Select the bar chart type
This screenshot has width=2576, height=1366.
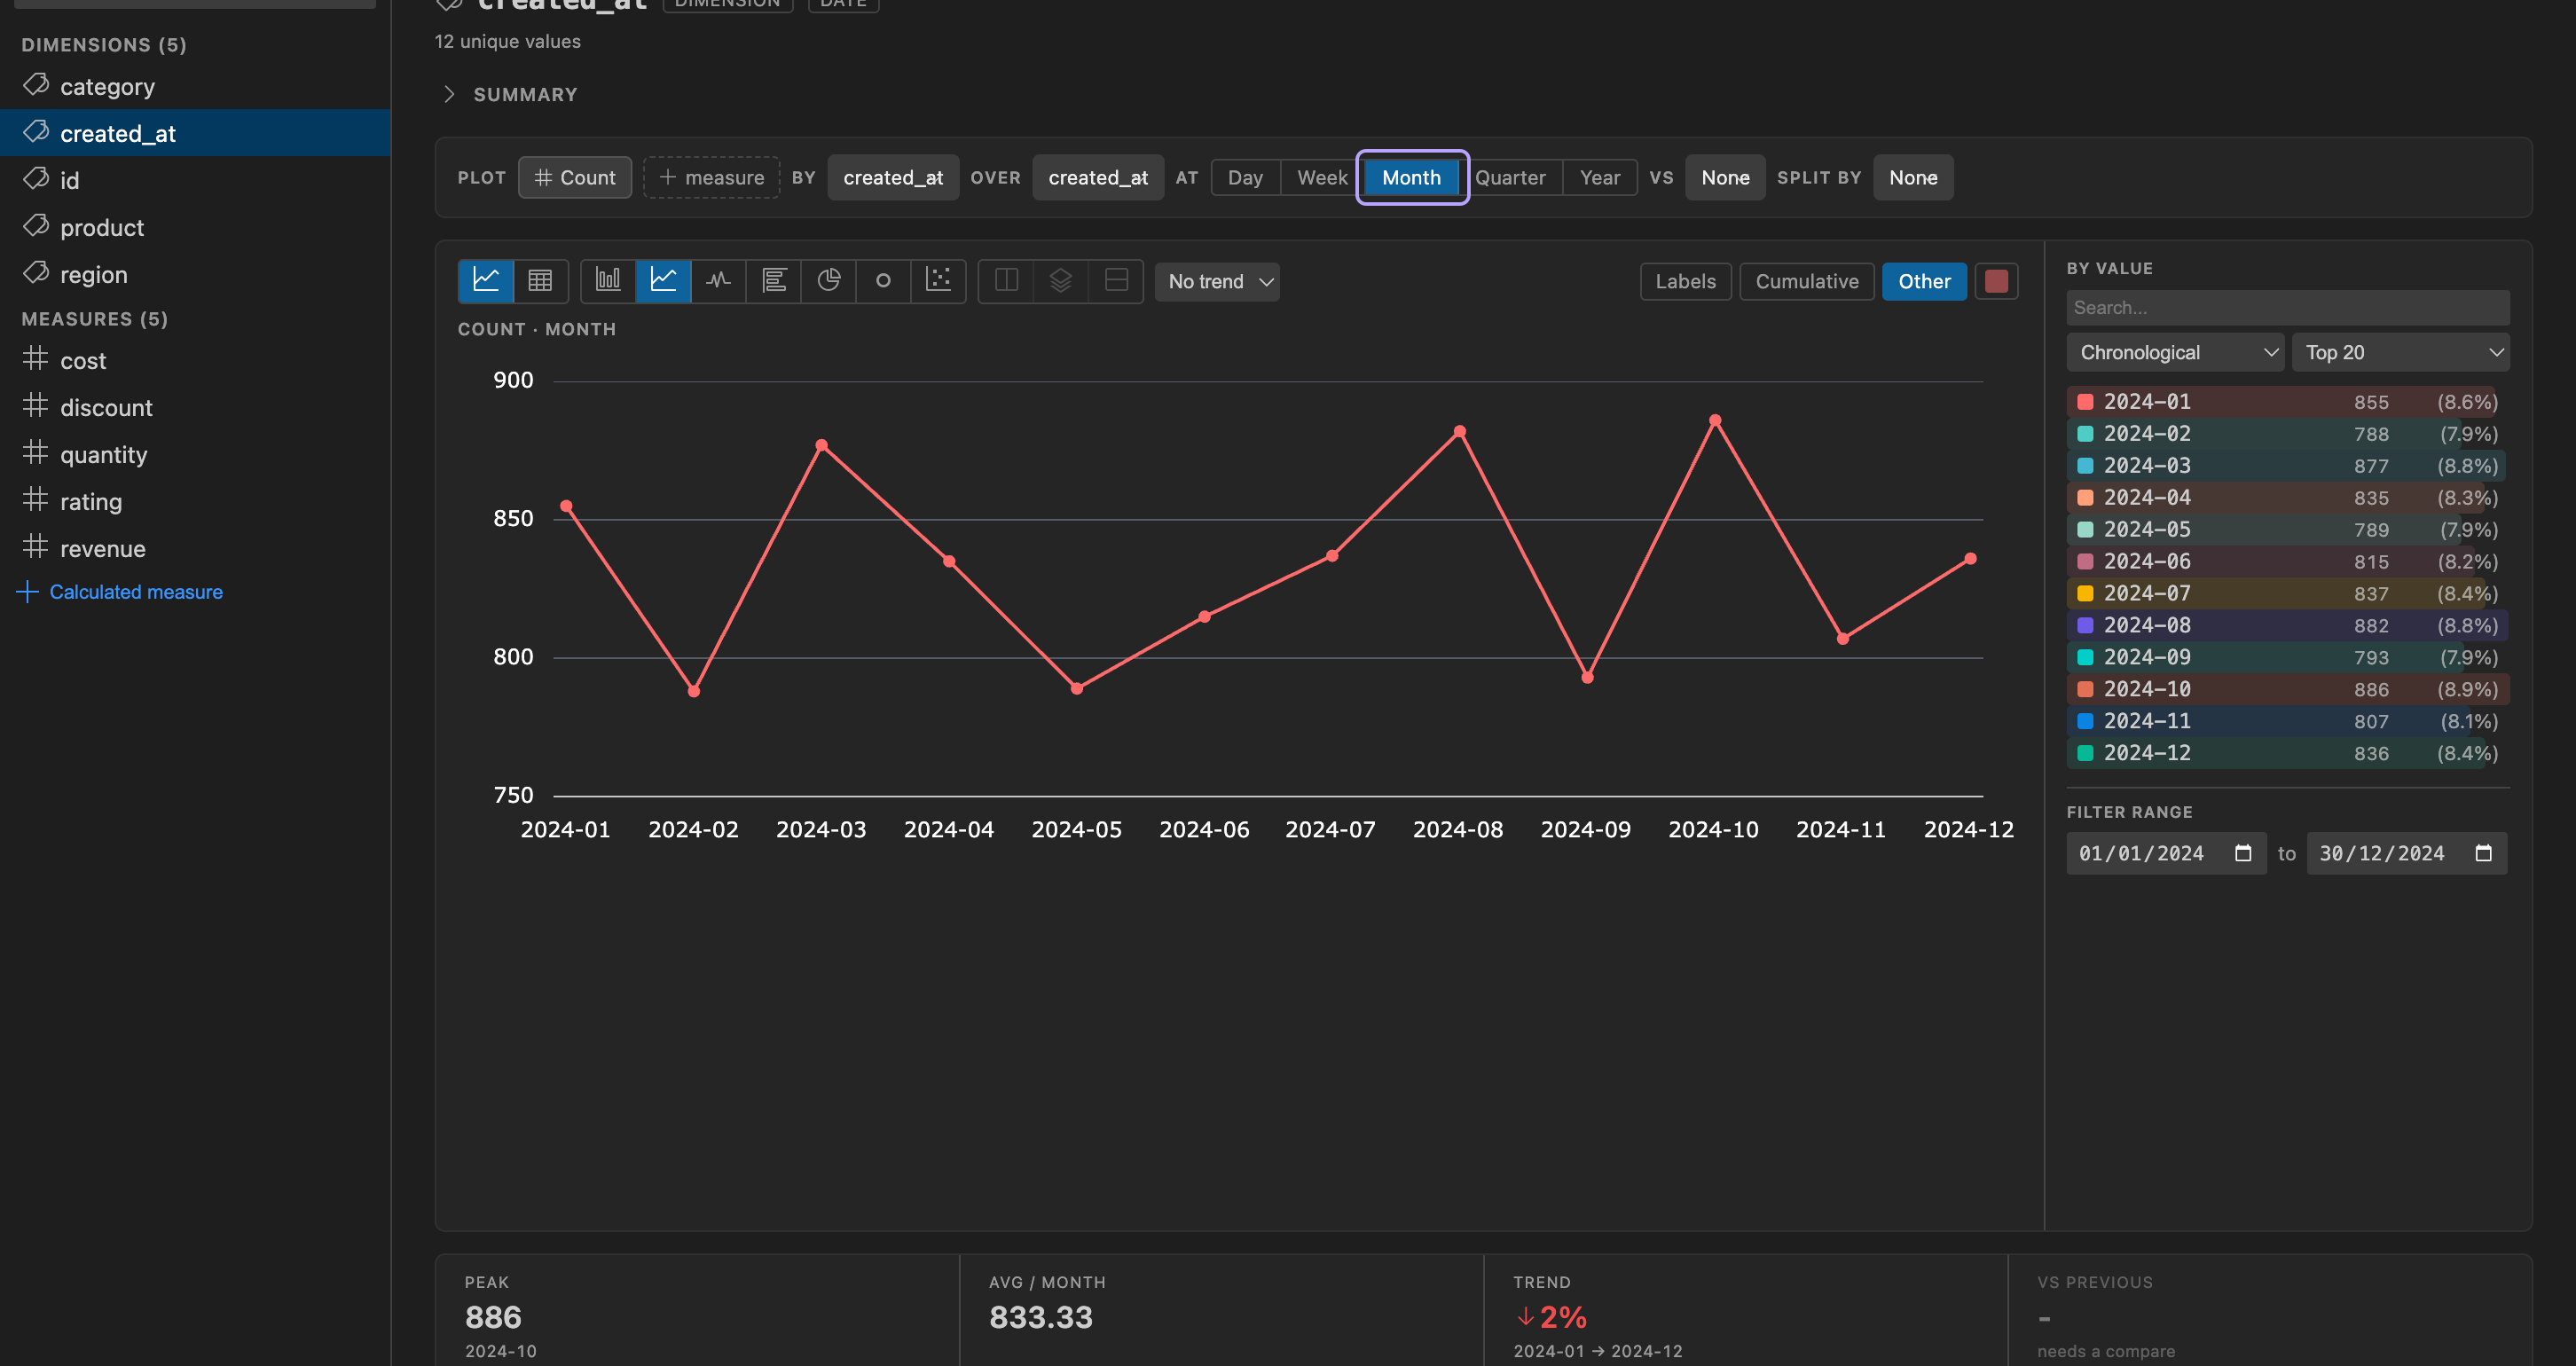[608, 281]
